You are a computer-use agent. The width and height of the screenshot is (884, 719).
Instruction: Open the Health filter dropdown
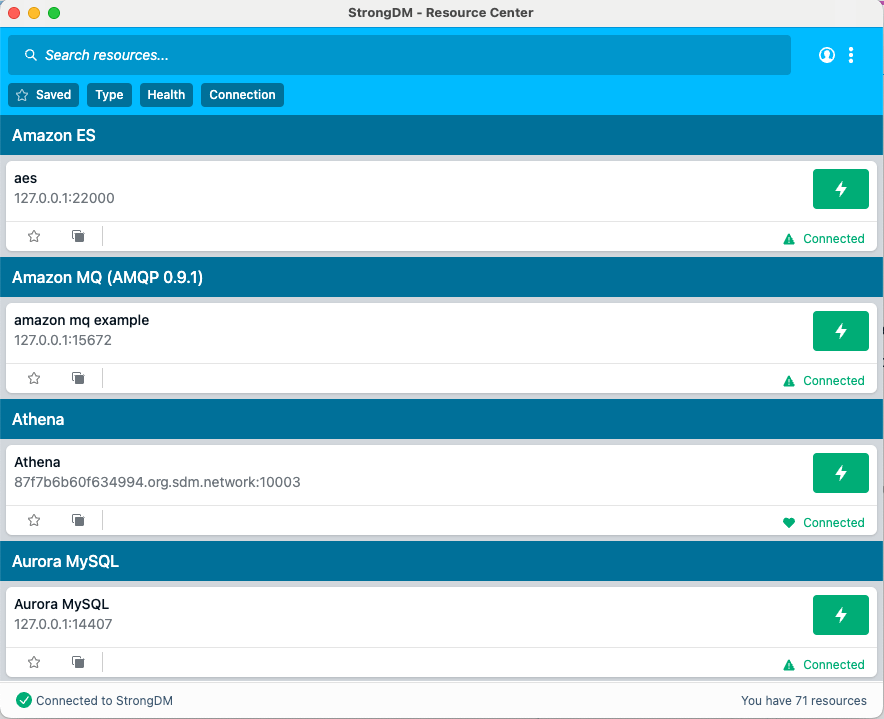166,95
